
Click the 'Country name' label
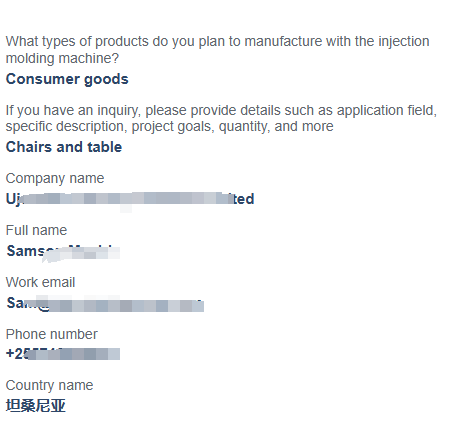(x=49, y=386)
